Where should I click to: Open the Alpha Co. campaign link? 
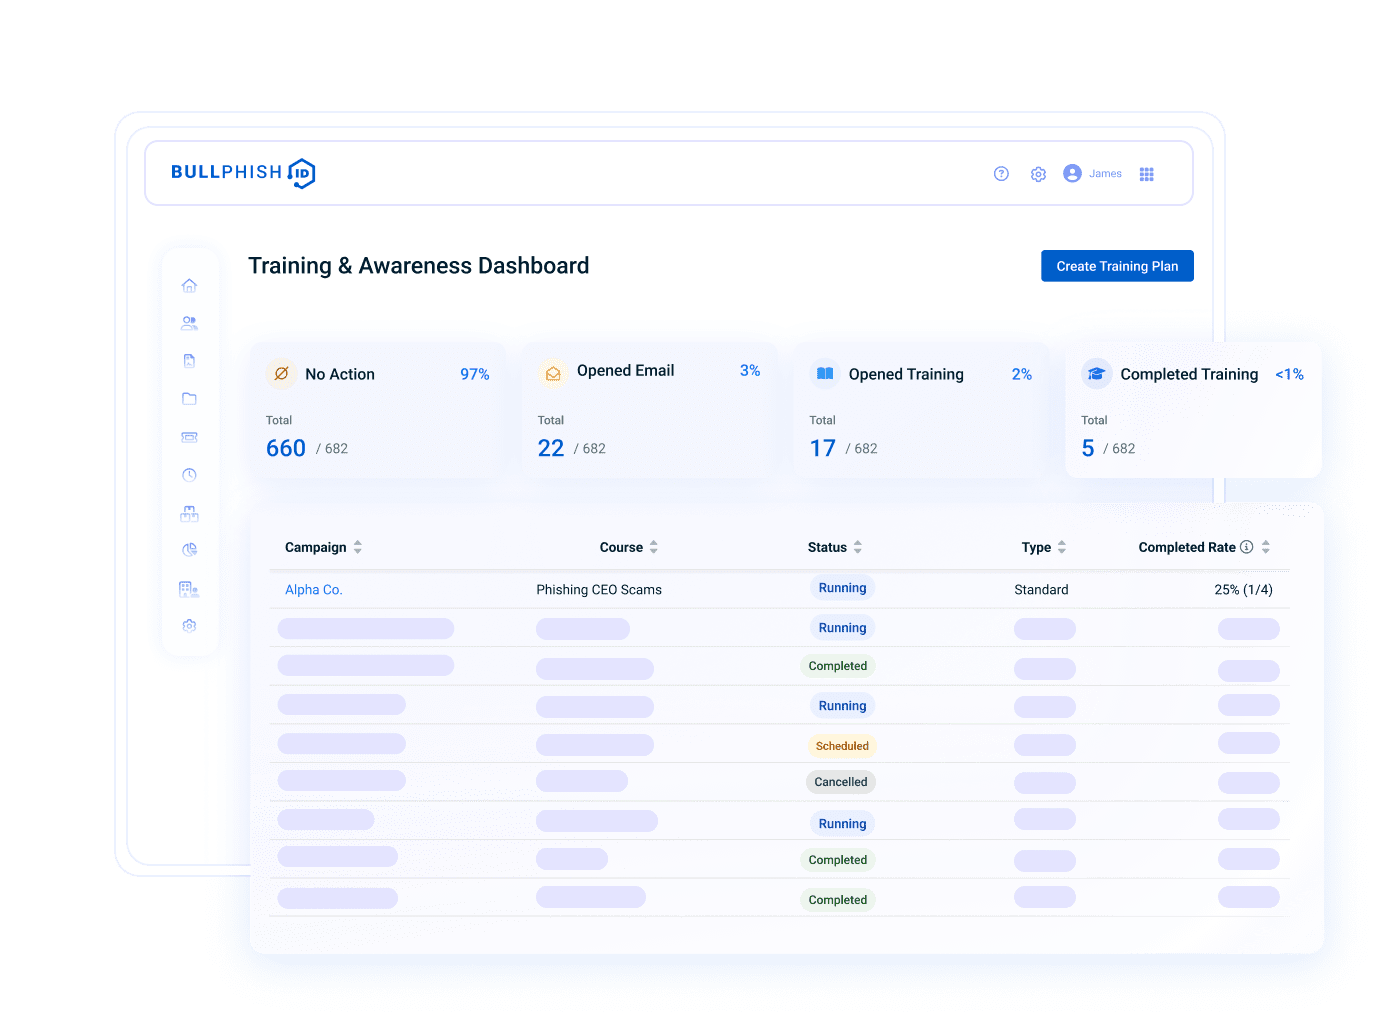coord(313,589)
